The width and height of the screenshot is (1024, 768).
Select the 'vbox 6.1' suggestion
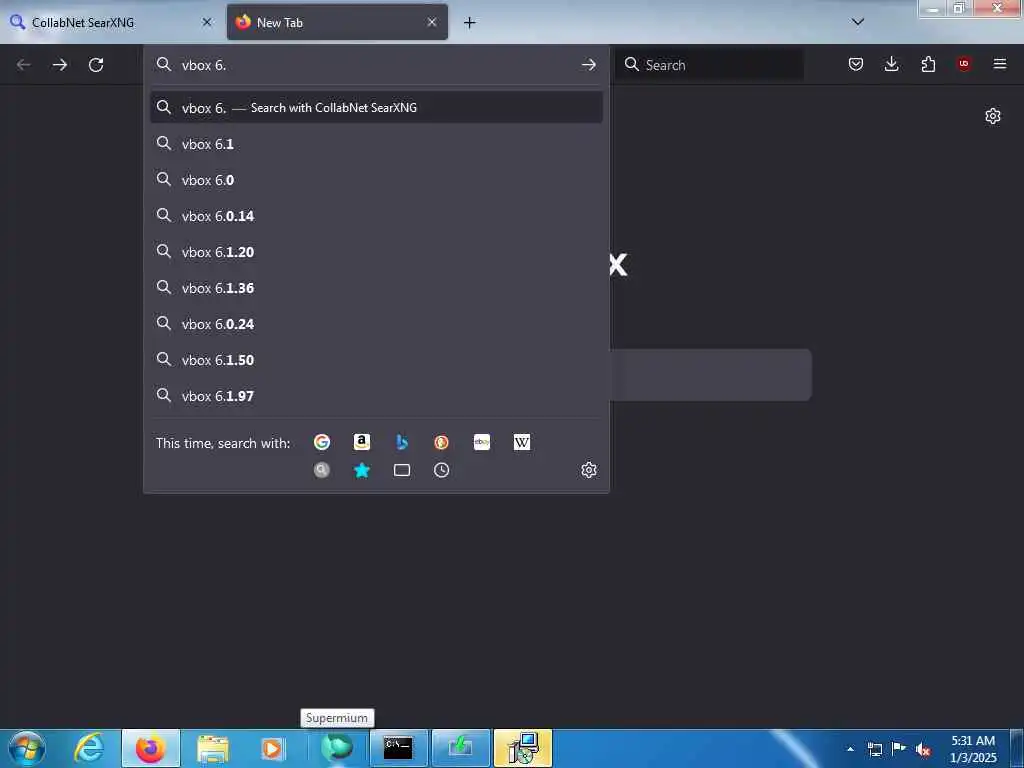tap(376, 144)
